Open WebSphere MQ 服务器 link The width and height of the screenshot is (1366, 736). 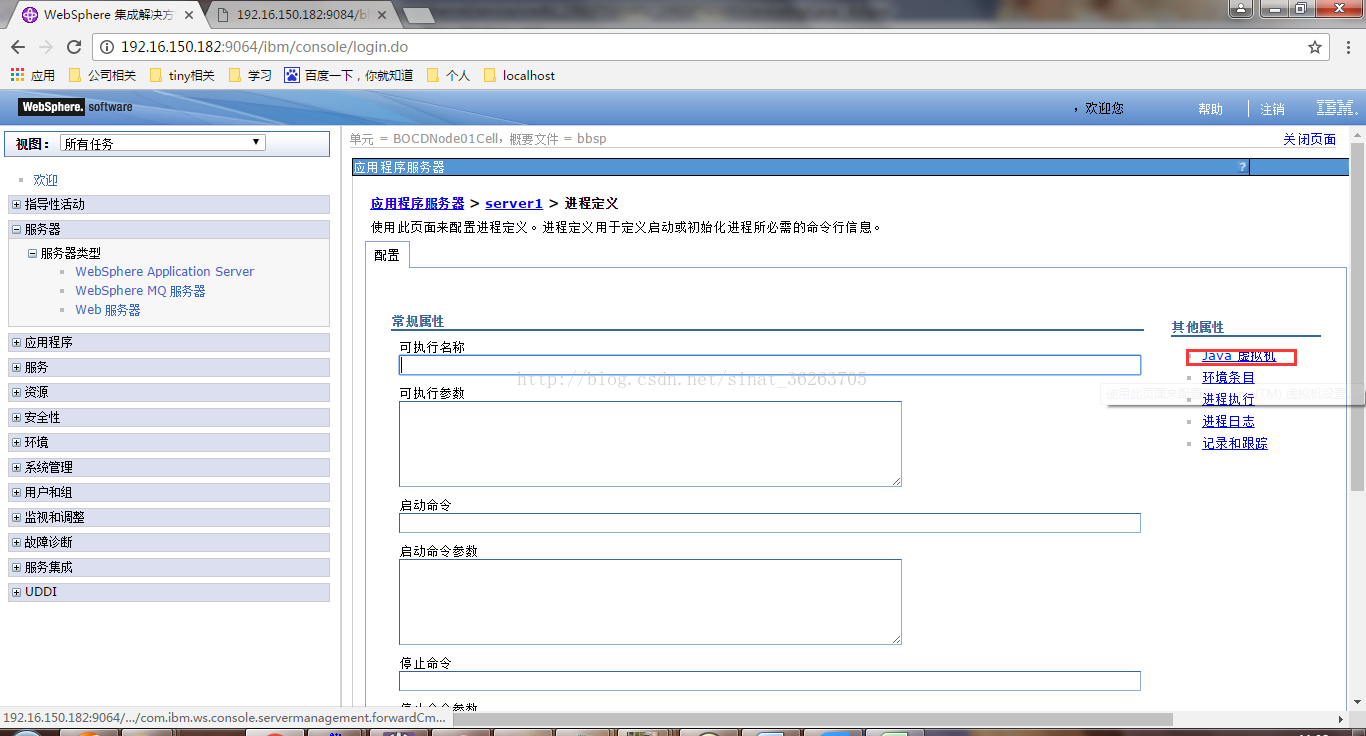point(140,291)
